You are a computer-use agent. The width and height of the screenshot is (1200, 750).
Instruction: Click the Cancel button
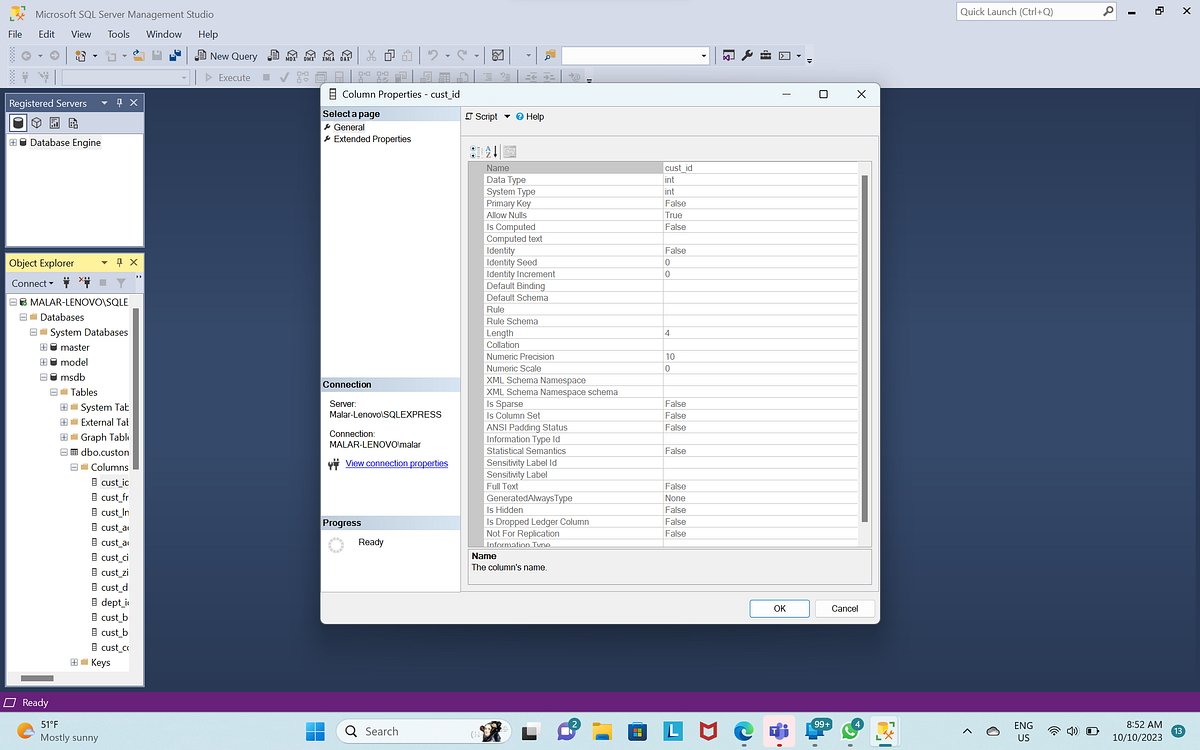(845, 608)
